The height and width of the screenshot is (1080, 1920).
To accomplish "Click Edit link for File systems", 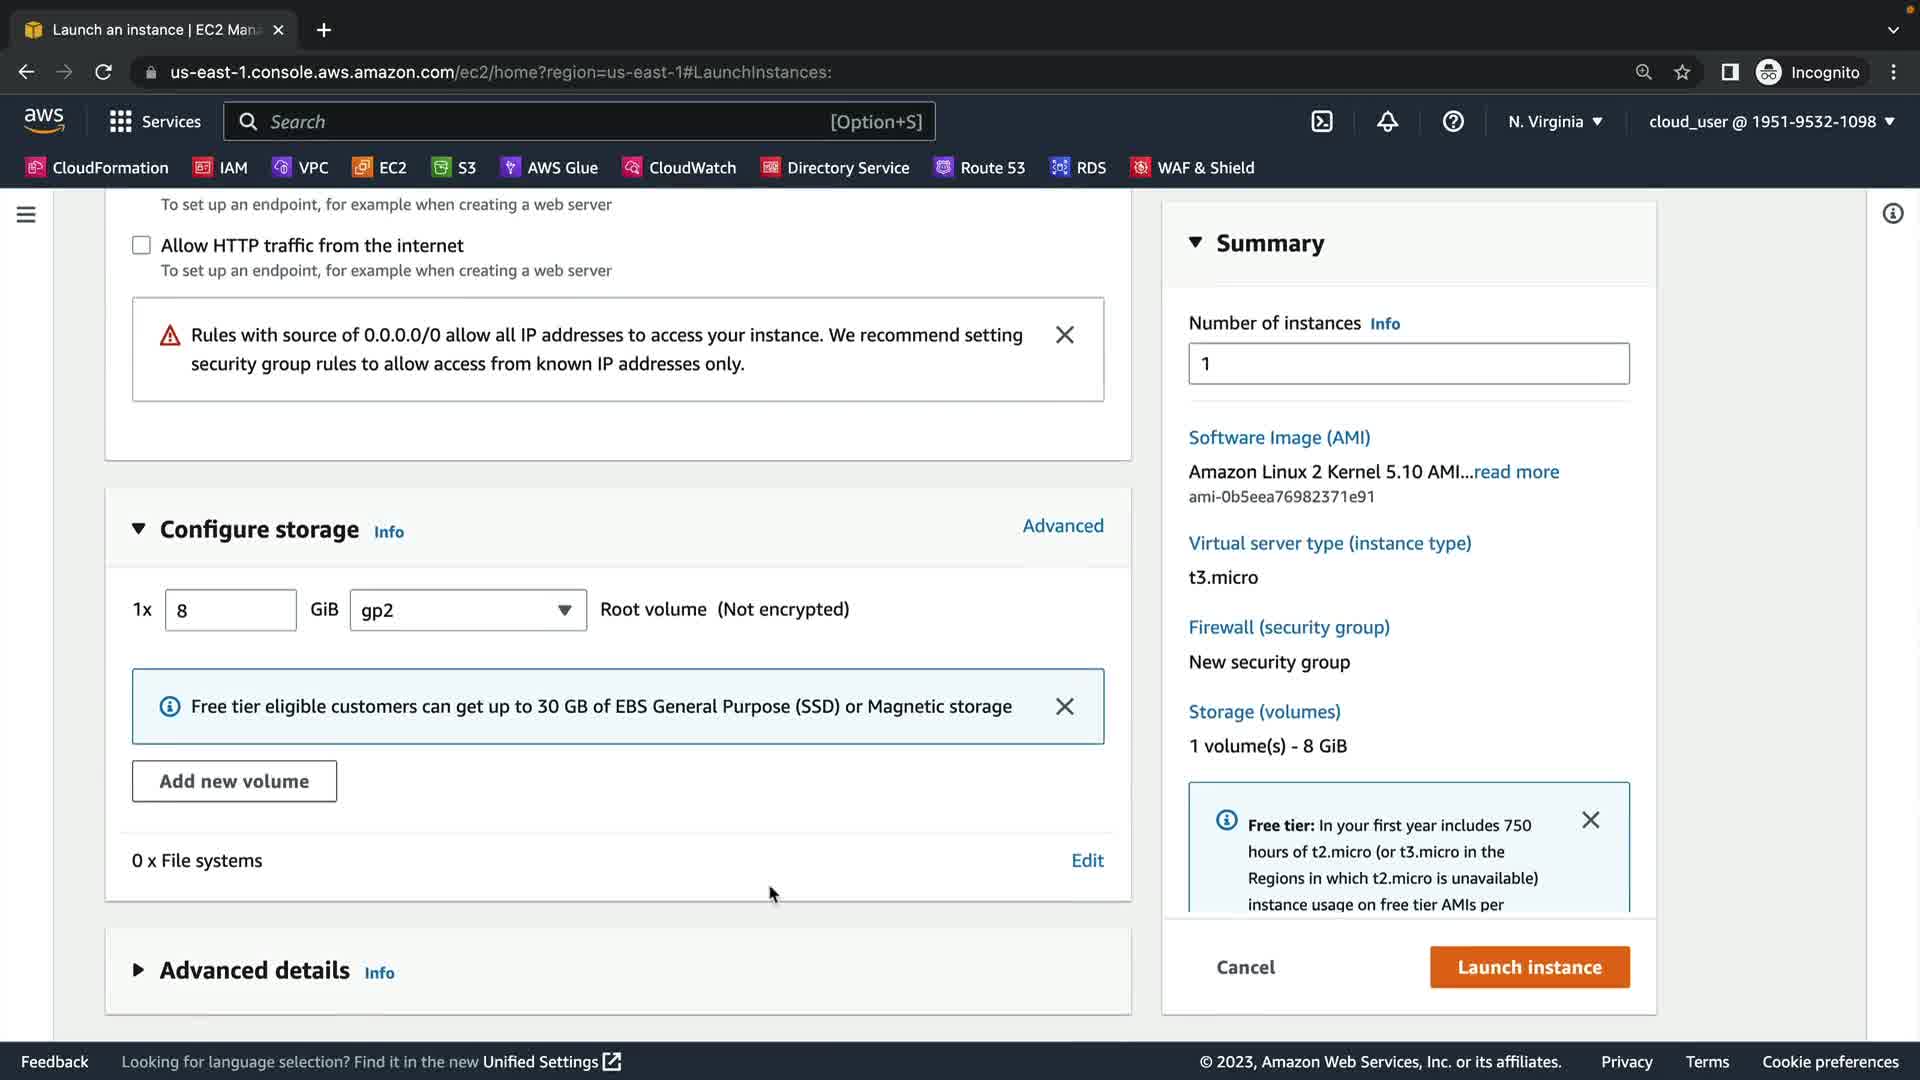I will (1087, 861).
